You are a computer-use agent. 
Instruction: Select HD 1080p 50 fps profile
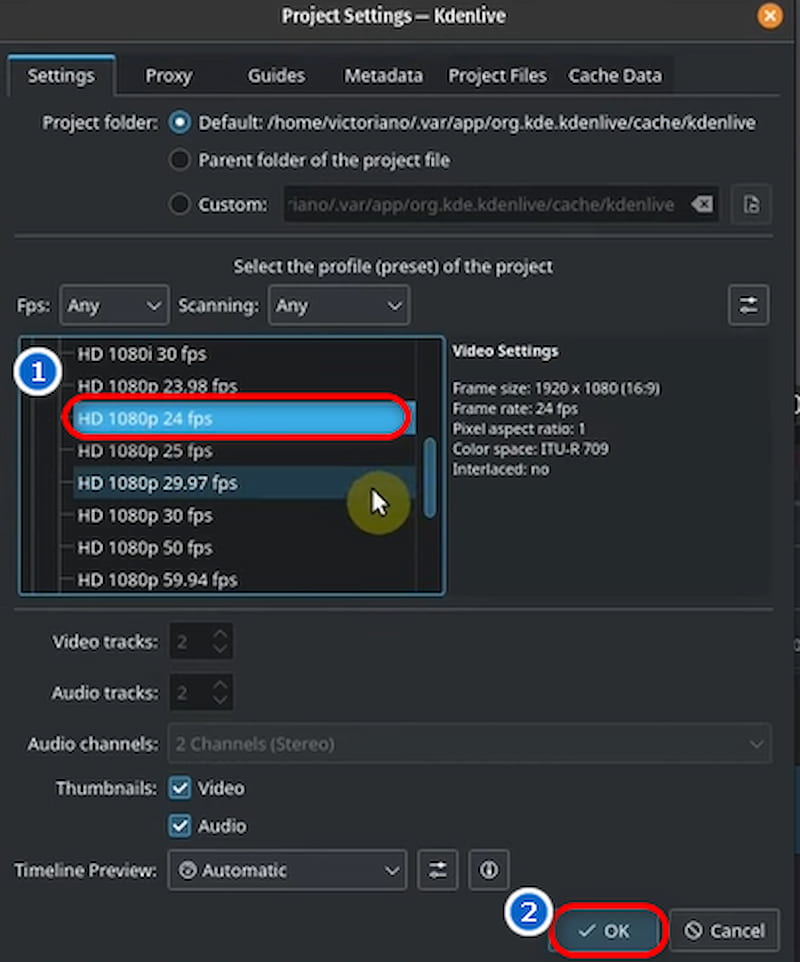click(x=244, y=548)
